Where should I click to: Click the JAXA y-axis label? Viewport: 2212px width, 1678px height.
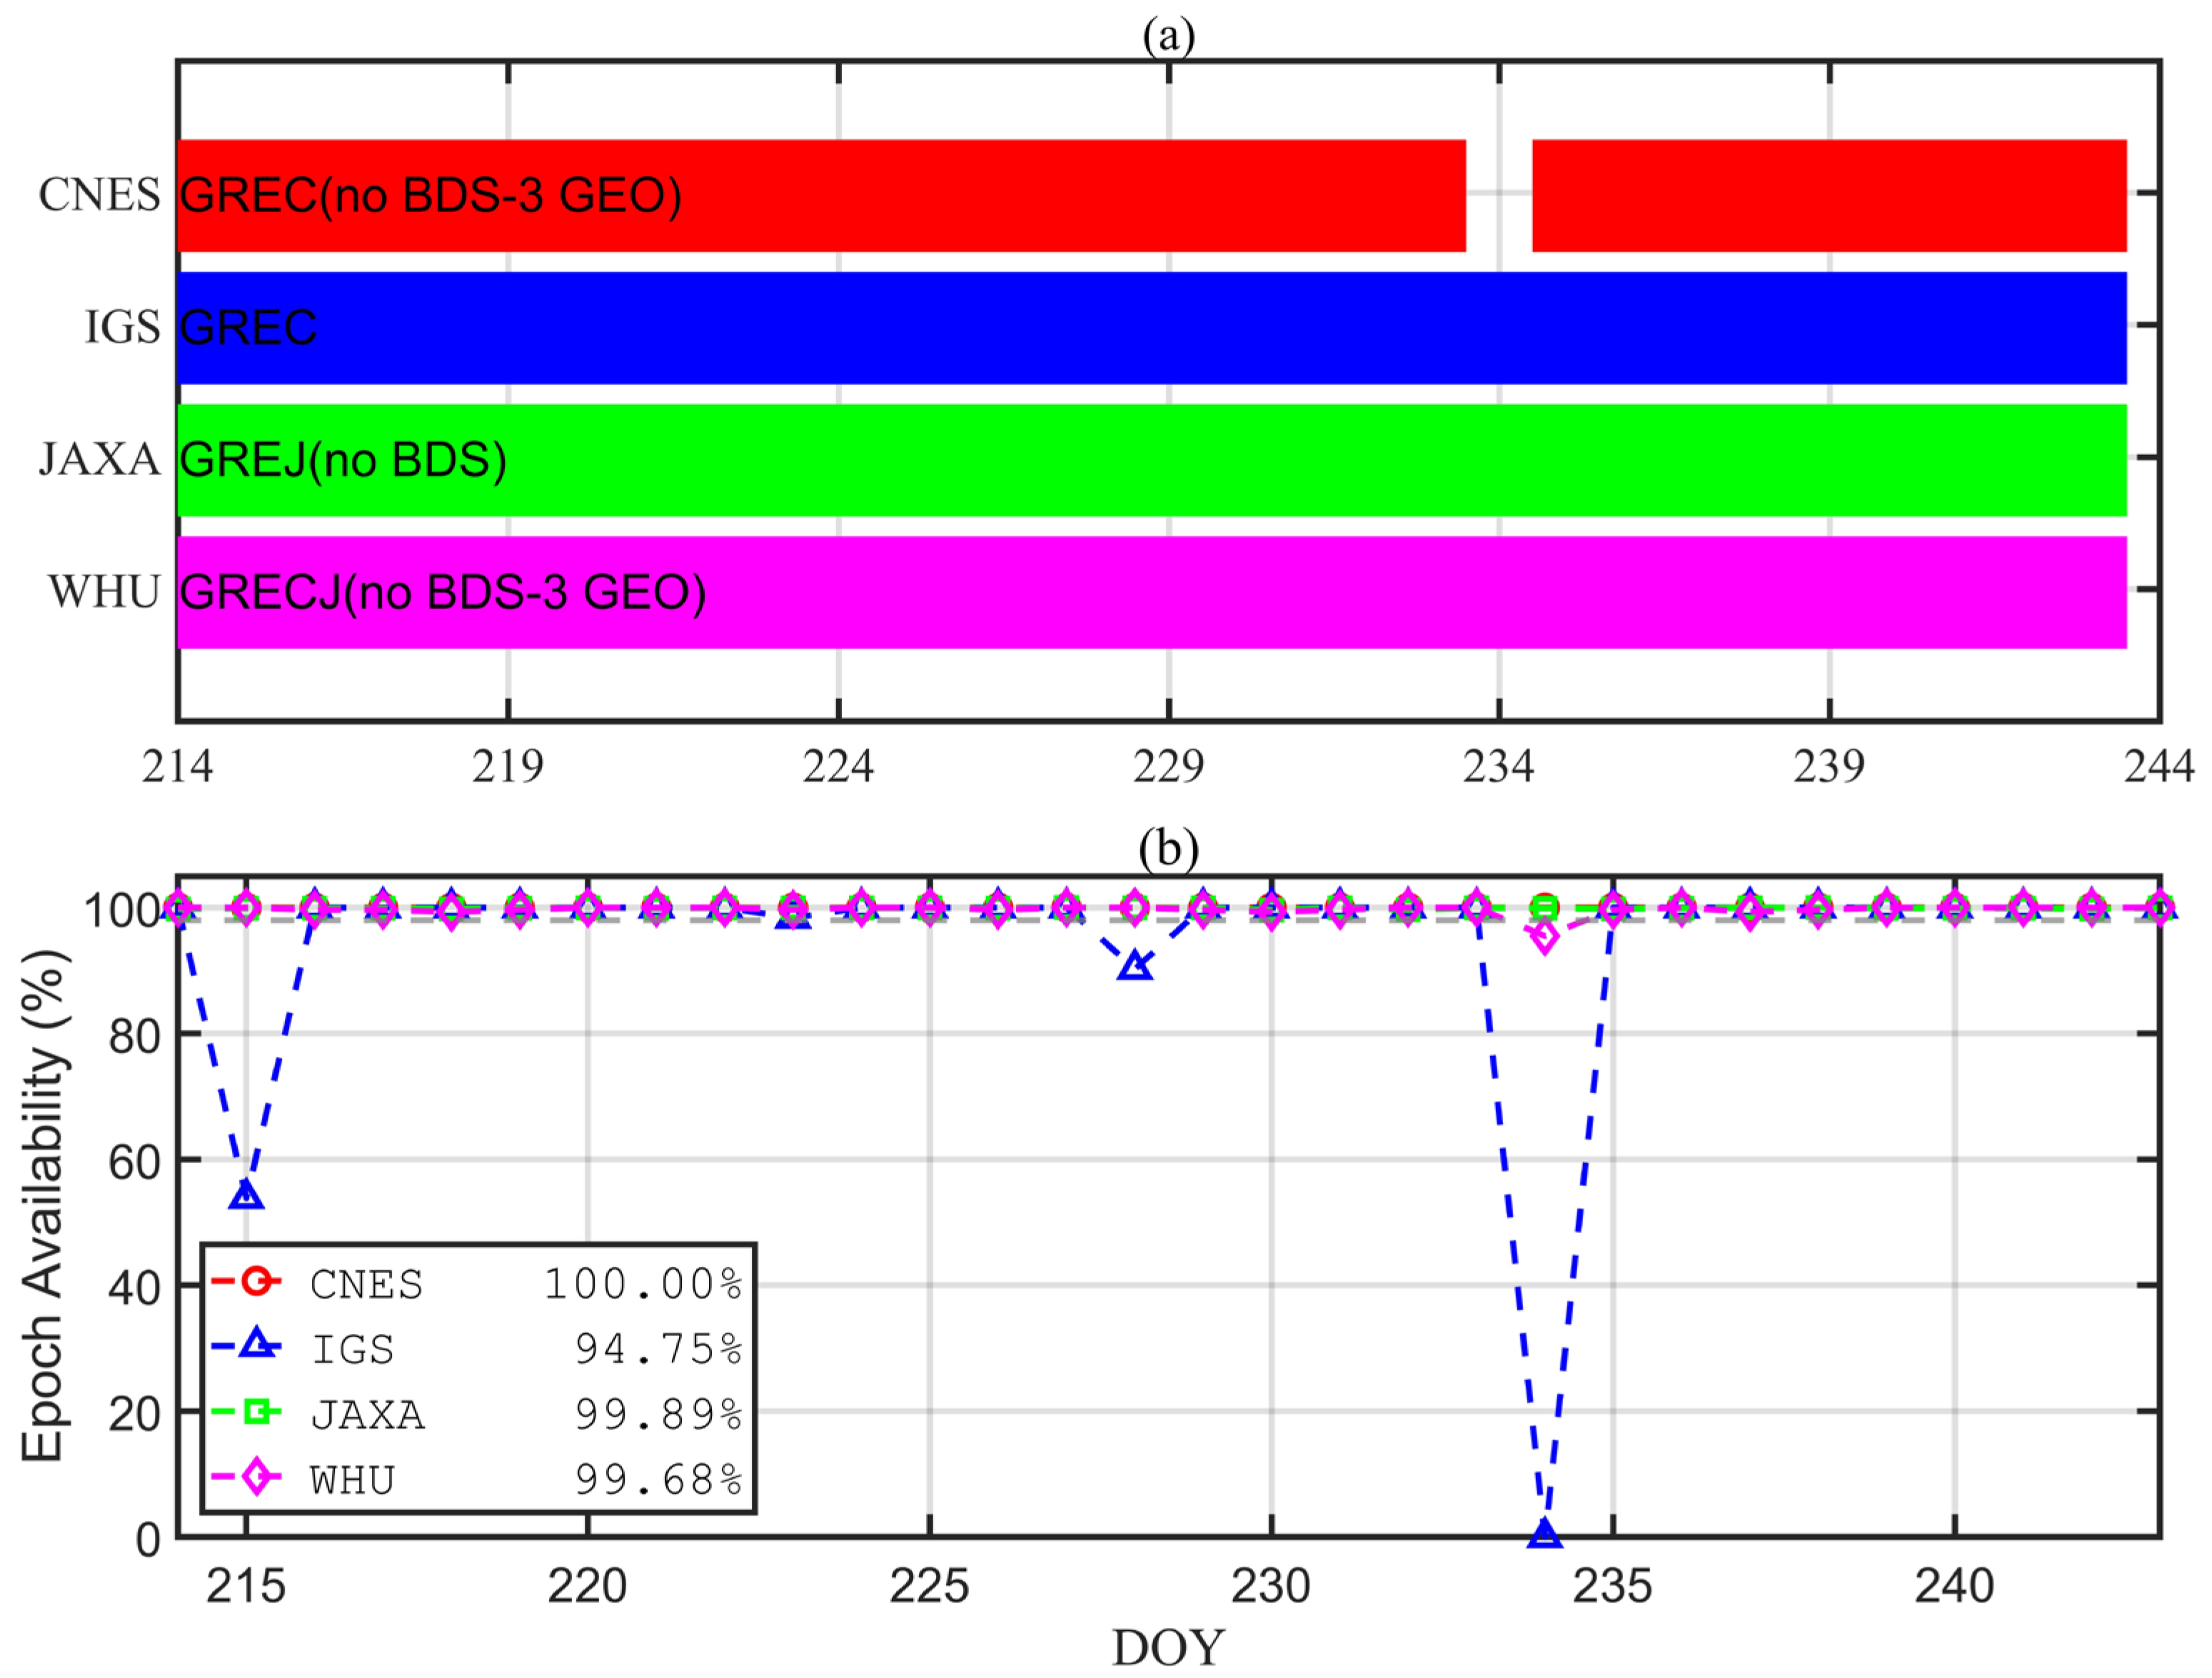[x=99, y=460]
